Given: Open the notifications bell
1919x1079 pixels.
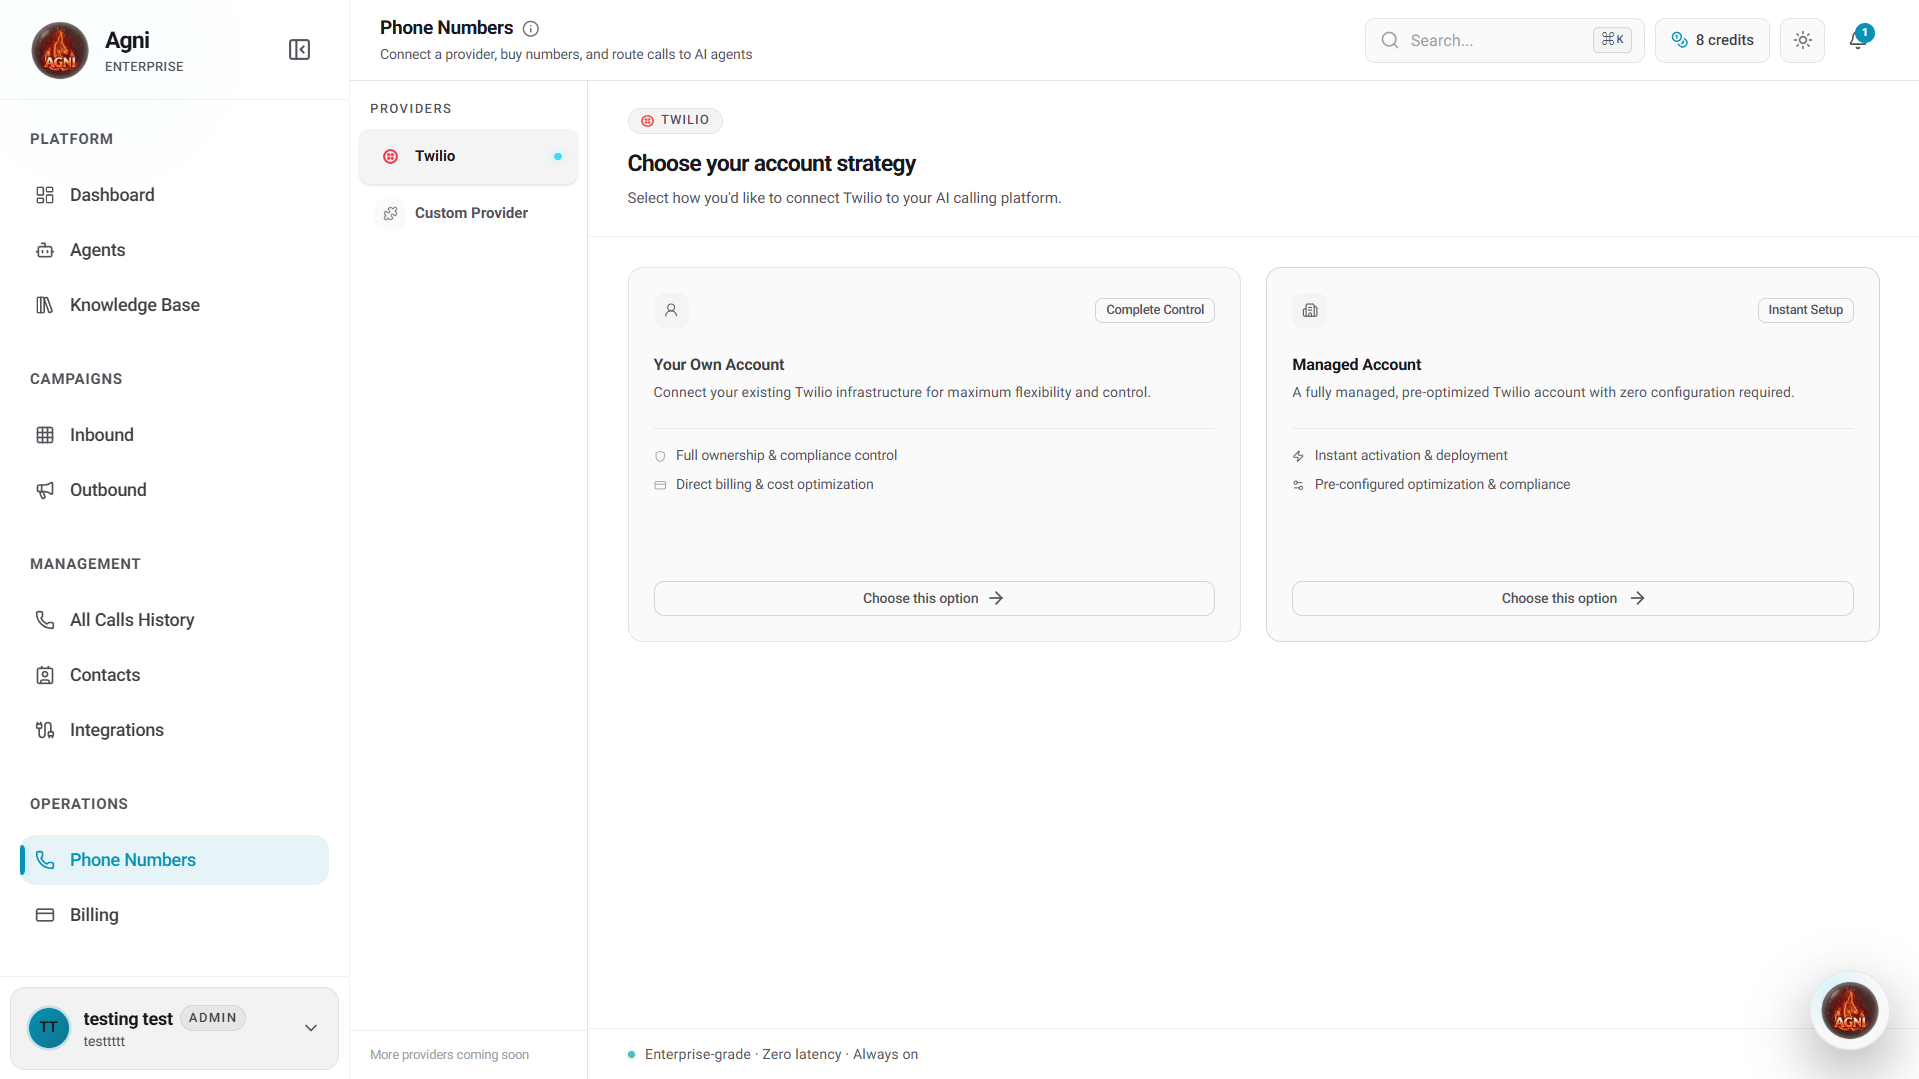Looking at the screenshot, I should point(1858,40).
